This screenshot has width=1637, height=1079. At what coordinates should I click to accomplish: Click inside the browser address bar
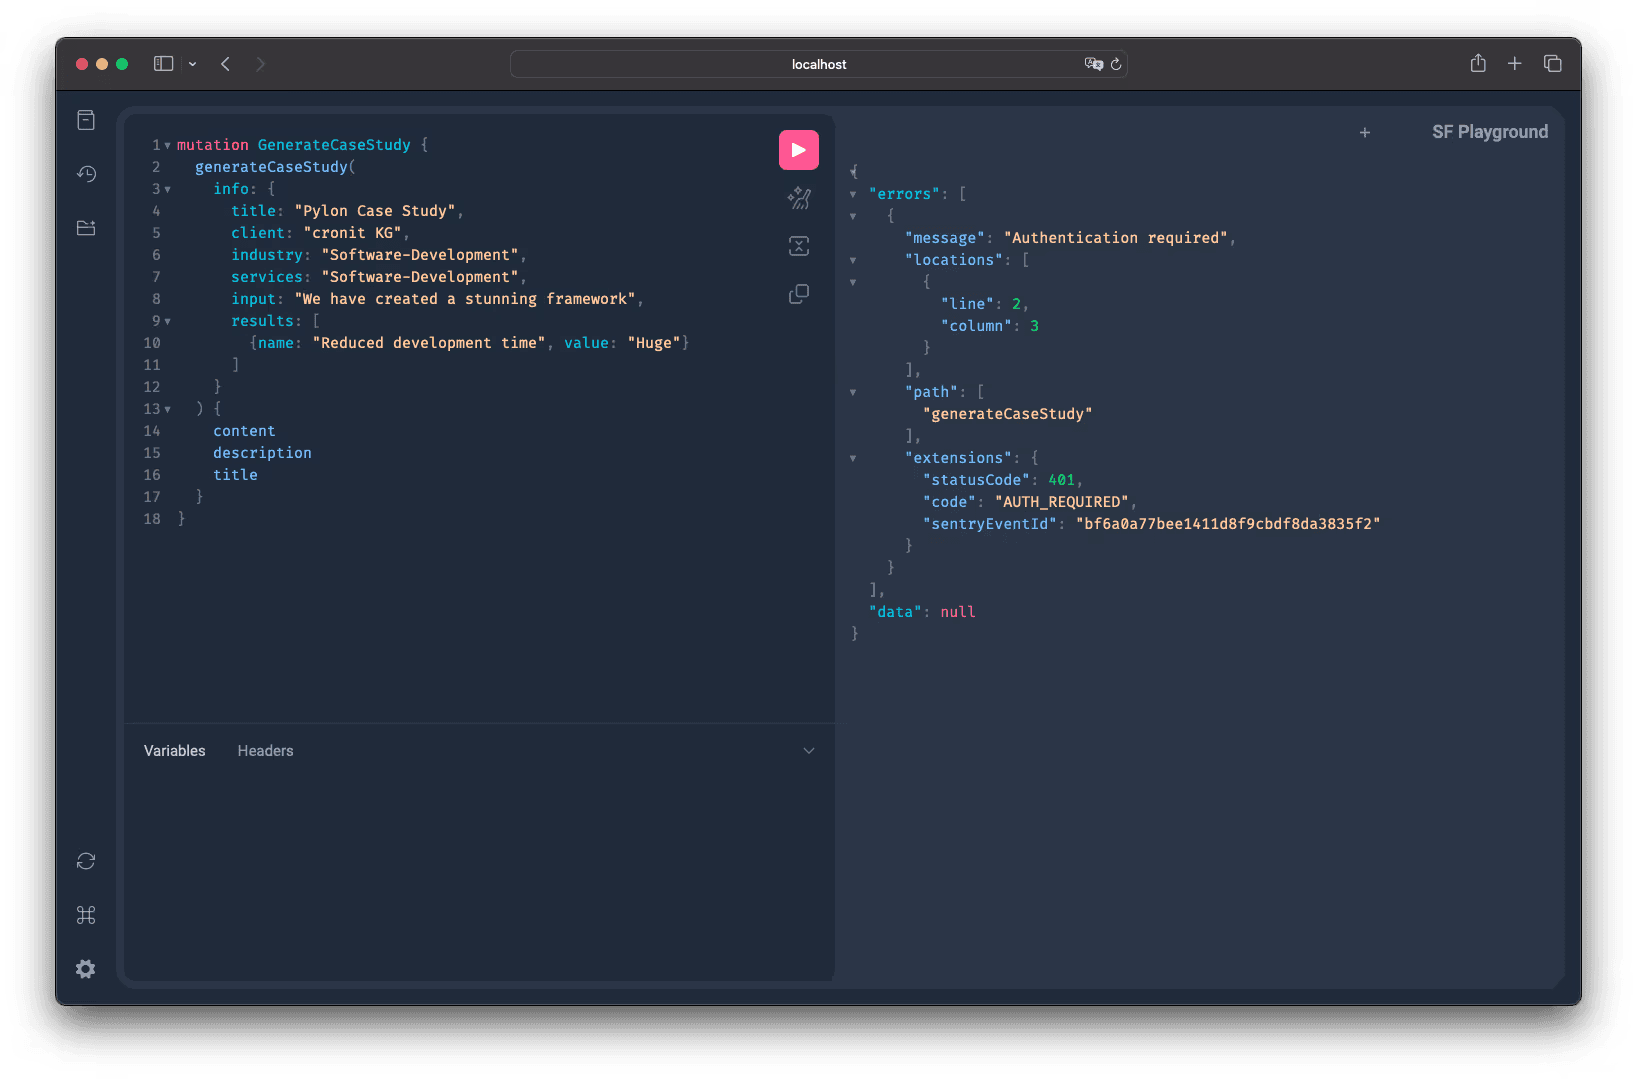click(818, 63)
